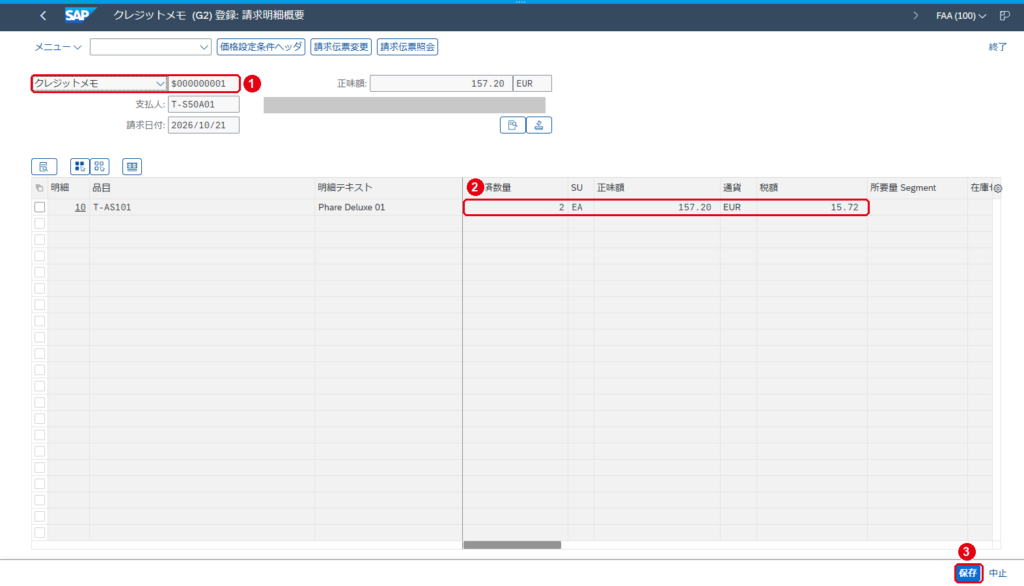1024x586 pixels.
Task: Click the SAP logo
Action: tap(80, 15)
